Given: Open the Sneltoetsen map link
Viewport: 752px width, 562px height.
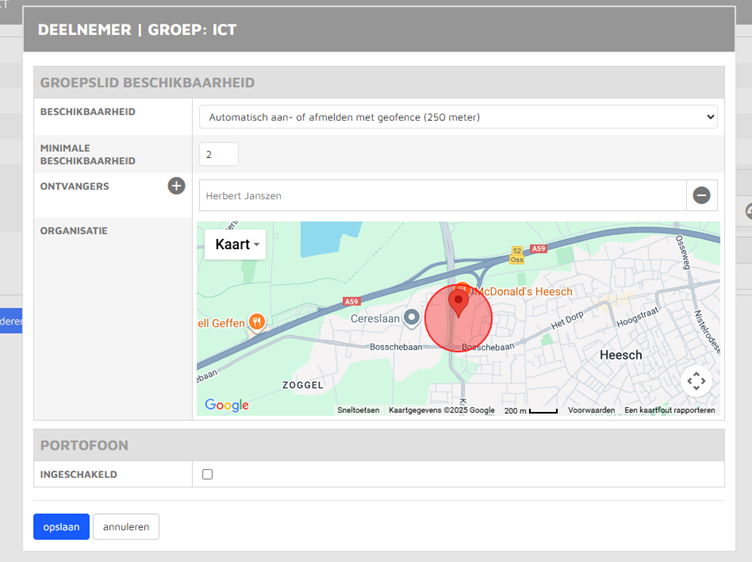Looking at the screenshot, I should [358, 410].
